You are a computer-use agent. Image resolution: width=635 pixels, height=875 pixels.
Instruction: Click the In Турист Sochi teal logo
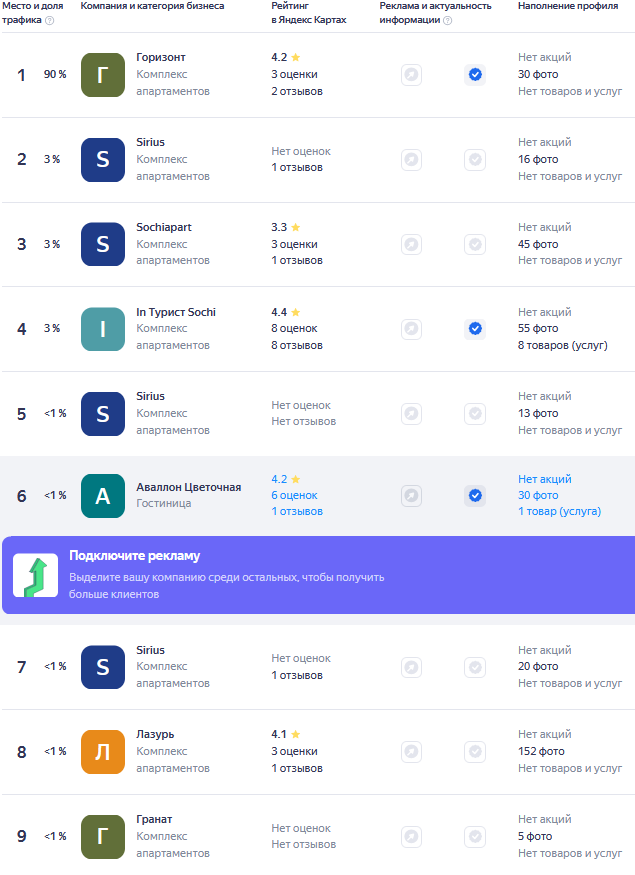coord(103,329)
